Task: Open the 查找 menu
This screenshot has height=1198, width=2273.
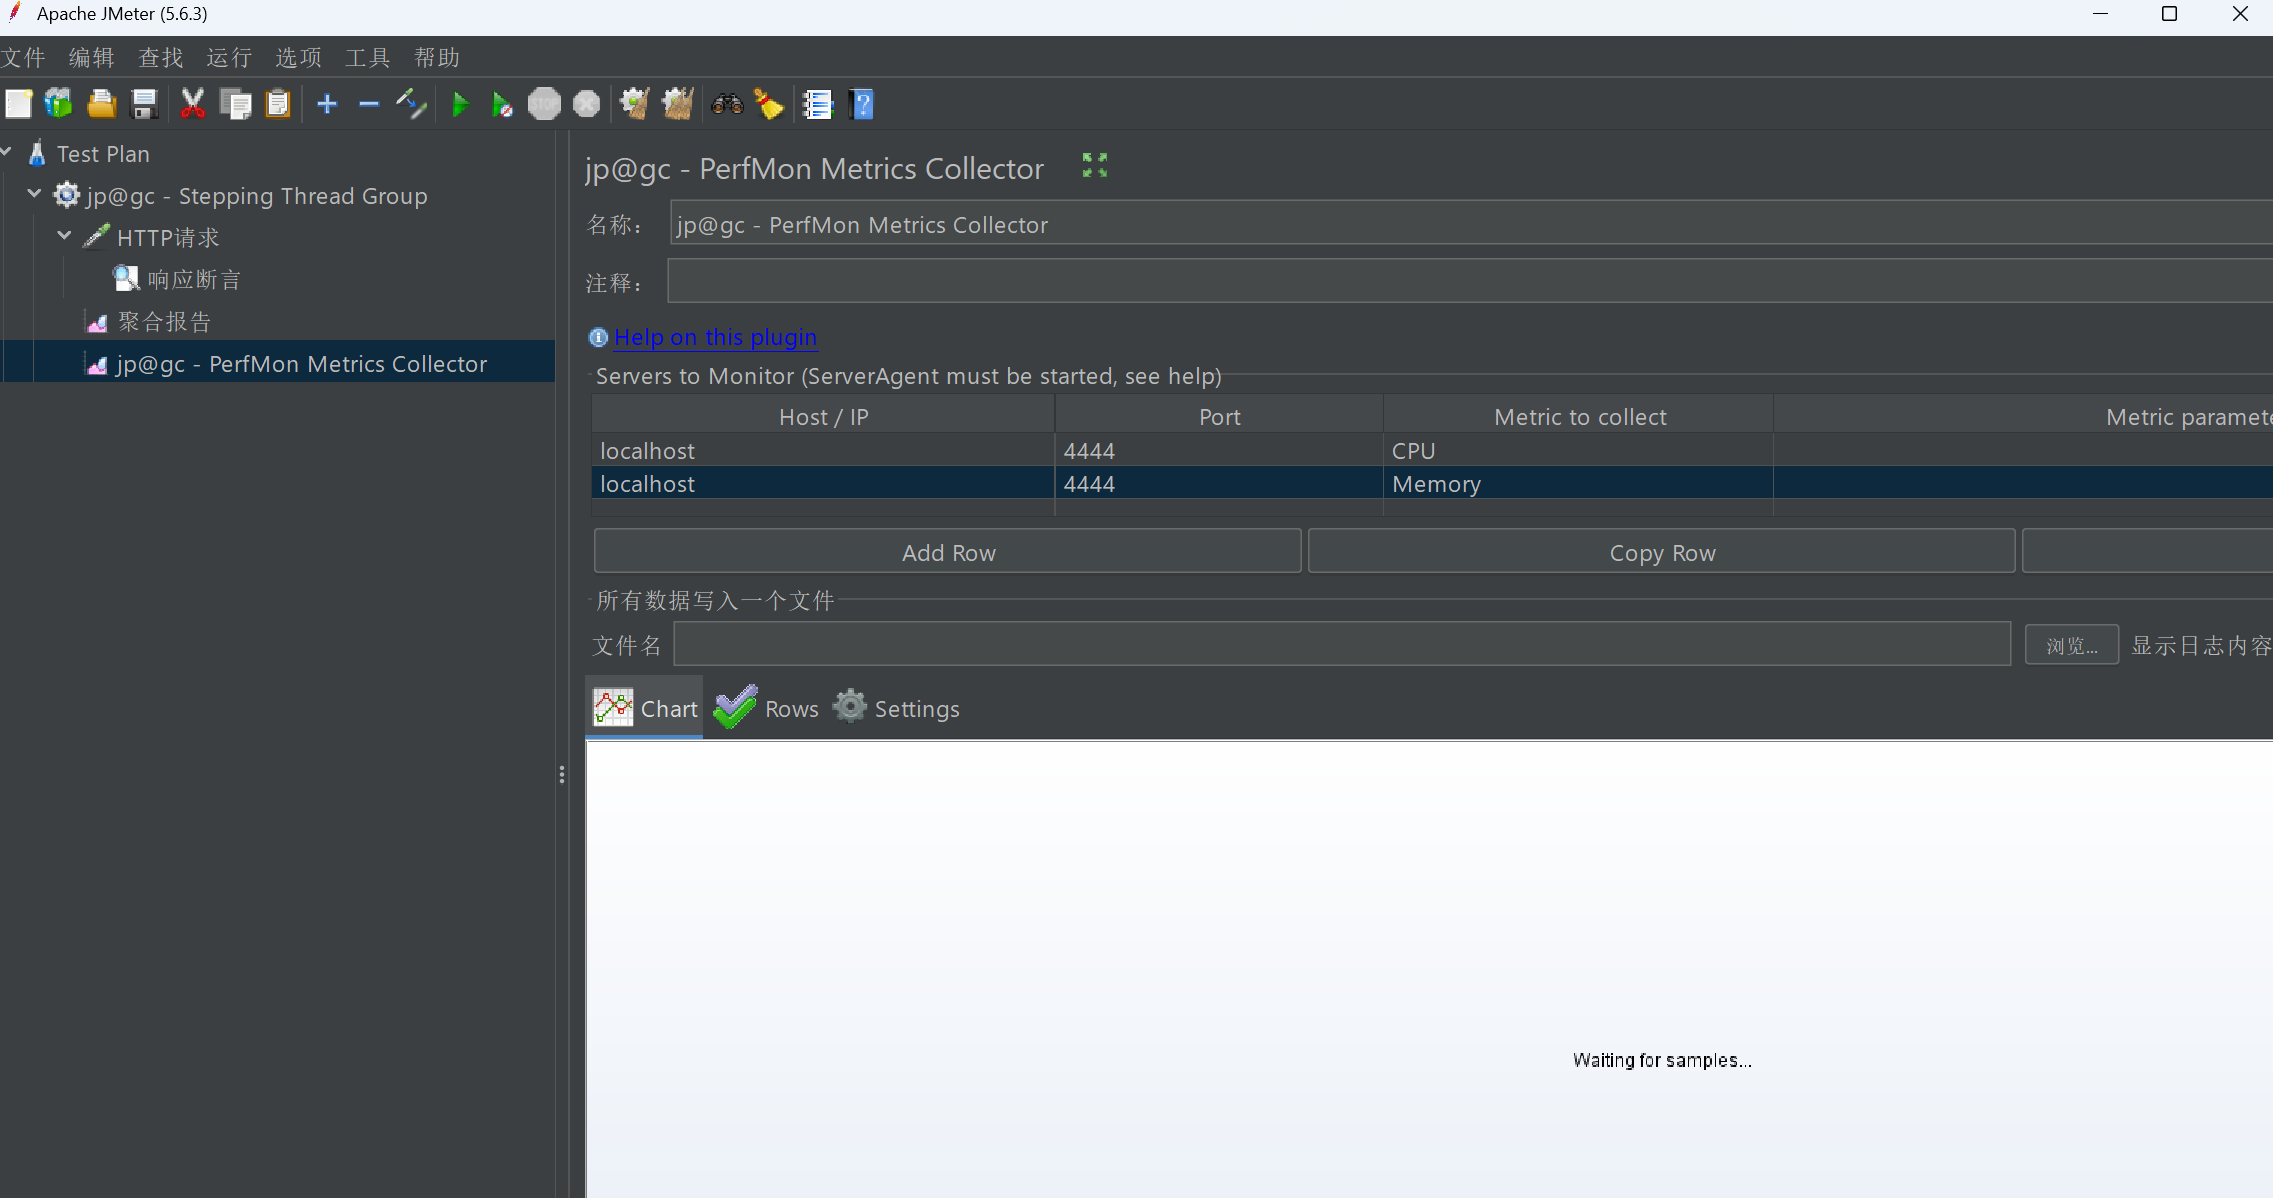Action: point(160,57)
